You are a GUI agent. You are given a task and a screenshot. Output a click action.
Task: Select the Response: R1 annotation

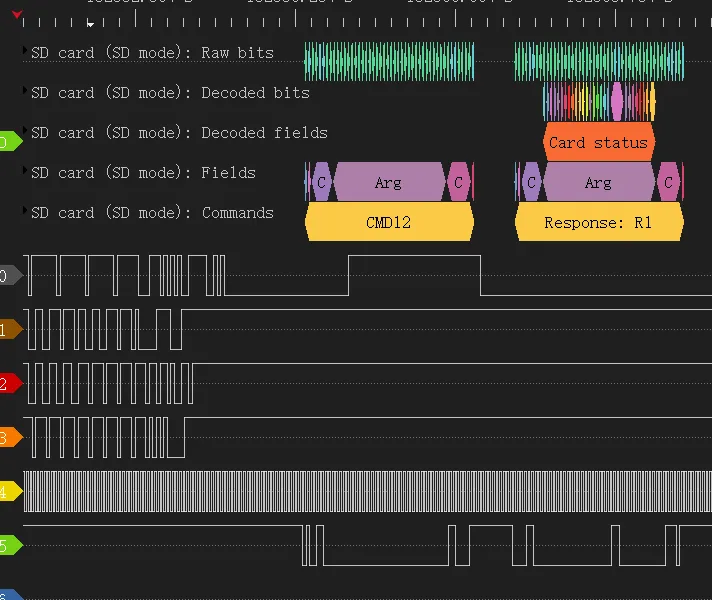tap(598, 223)
